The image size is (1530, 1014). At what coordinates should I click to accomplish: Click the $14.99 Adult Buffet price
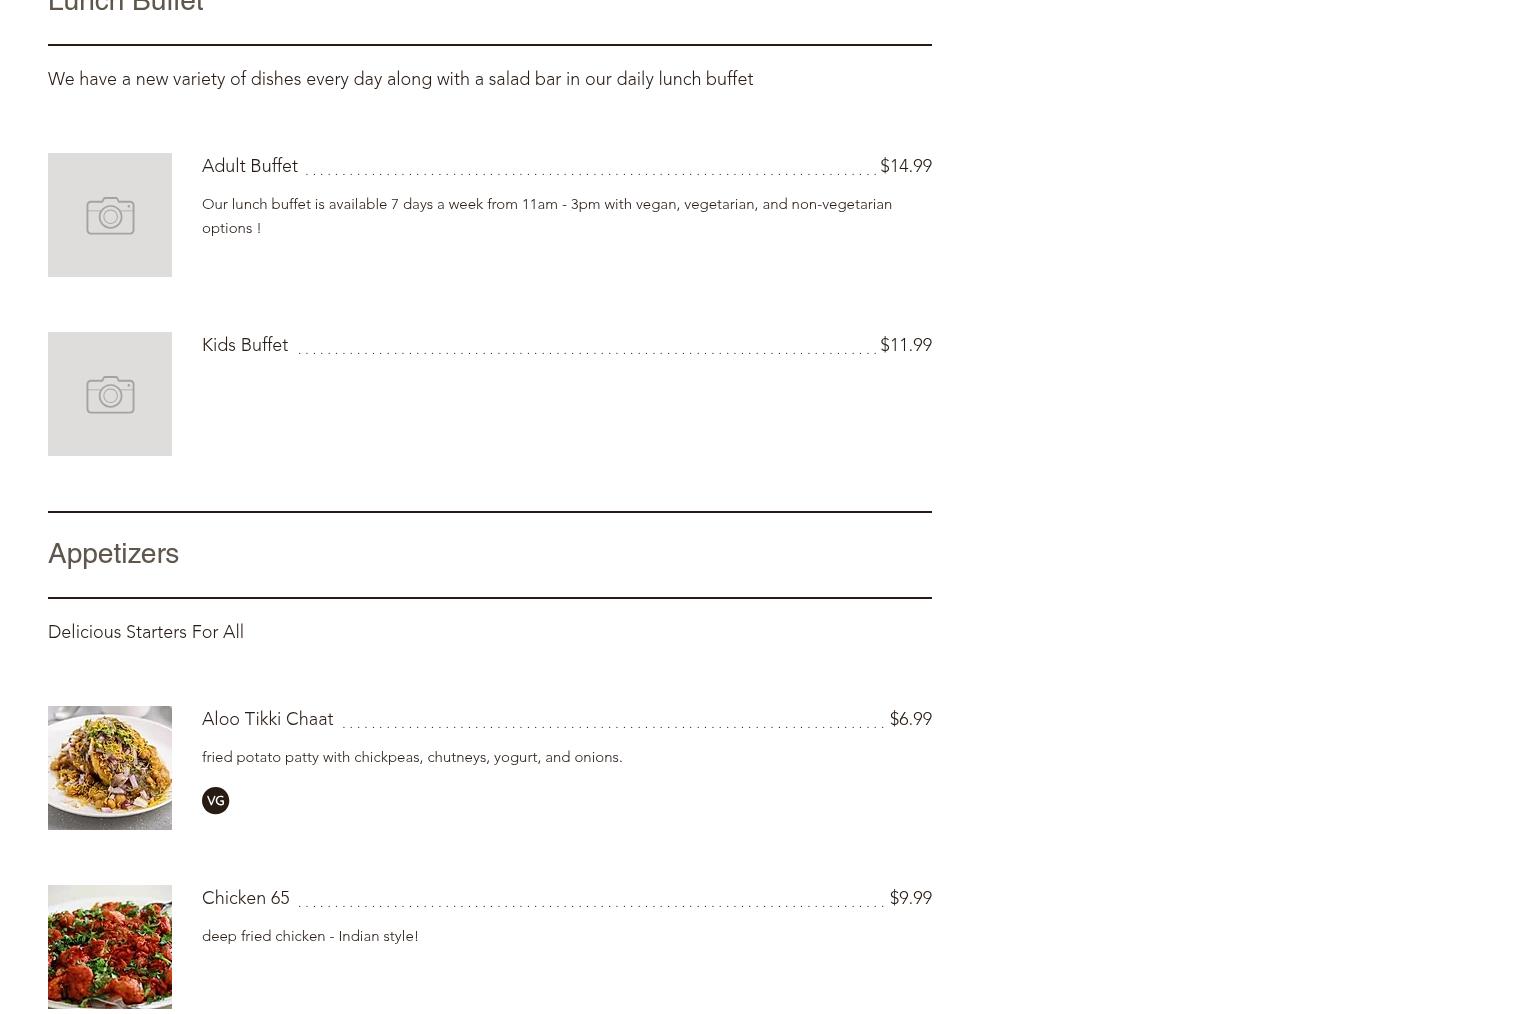pos(906,166)
